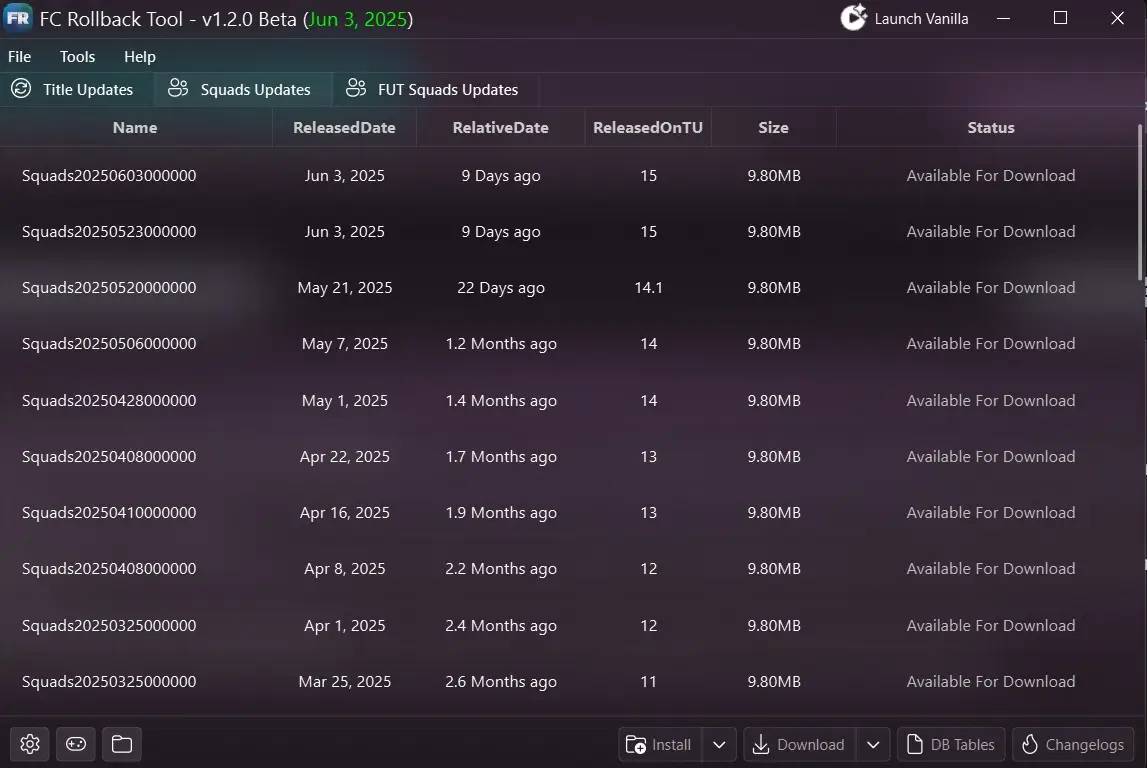The image size is (1147, 768).
Task: Click Available For Download for Squads20250523000000
Action: 991,231
